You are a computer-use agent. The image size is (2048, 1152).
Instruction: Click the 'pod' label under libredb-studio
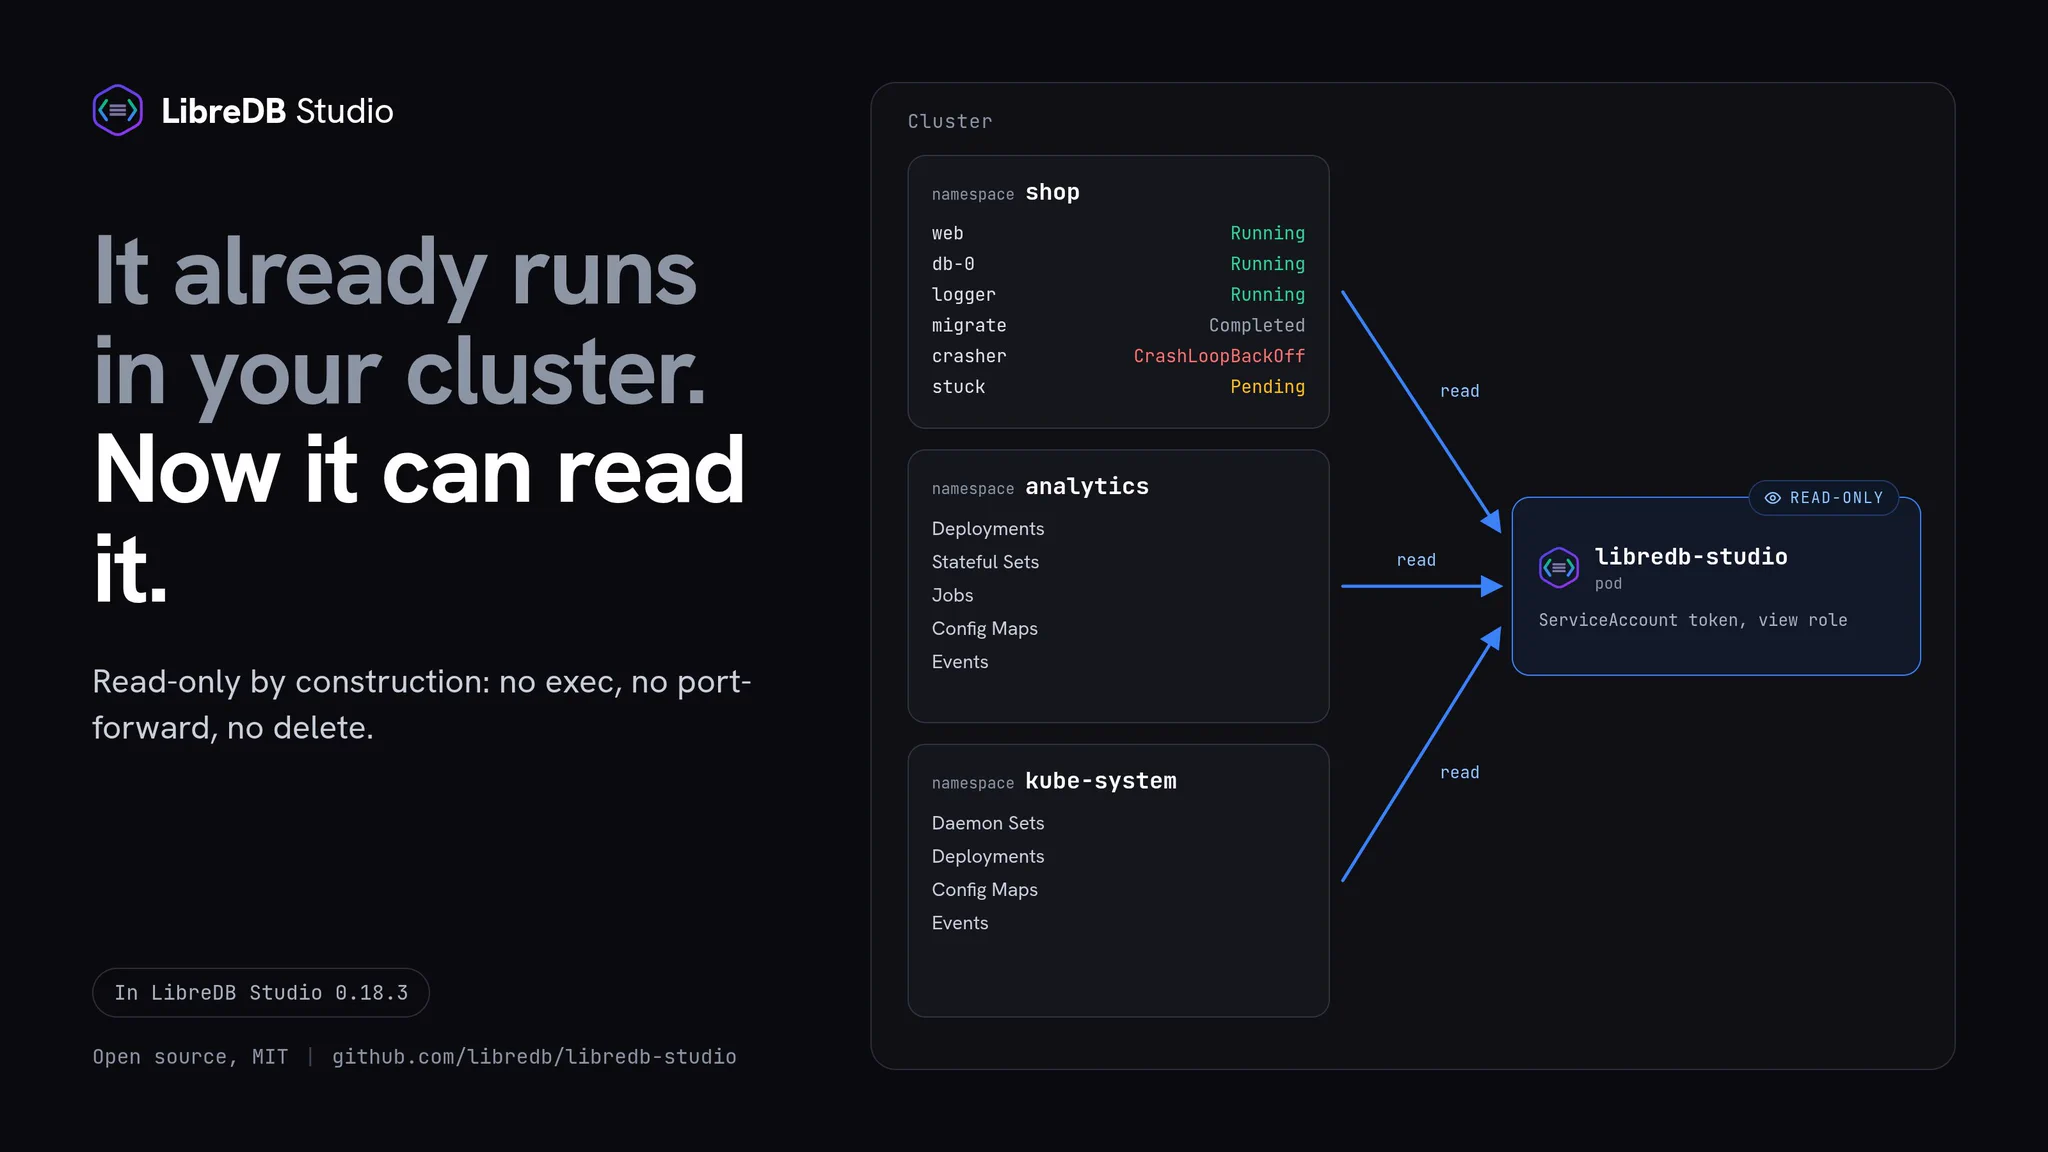point(1608,584)
